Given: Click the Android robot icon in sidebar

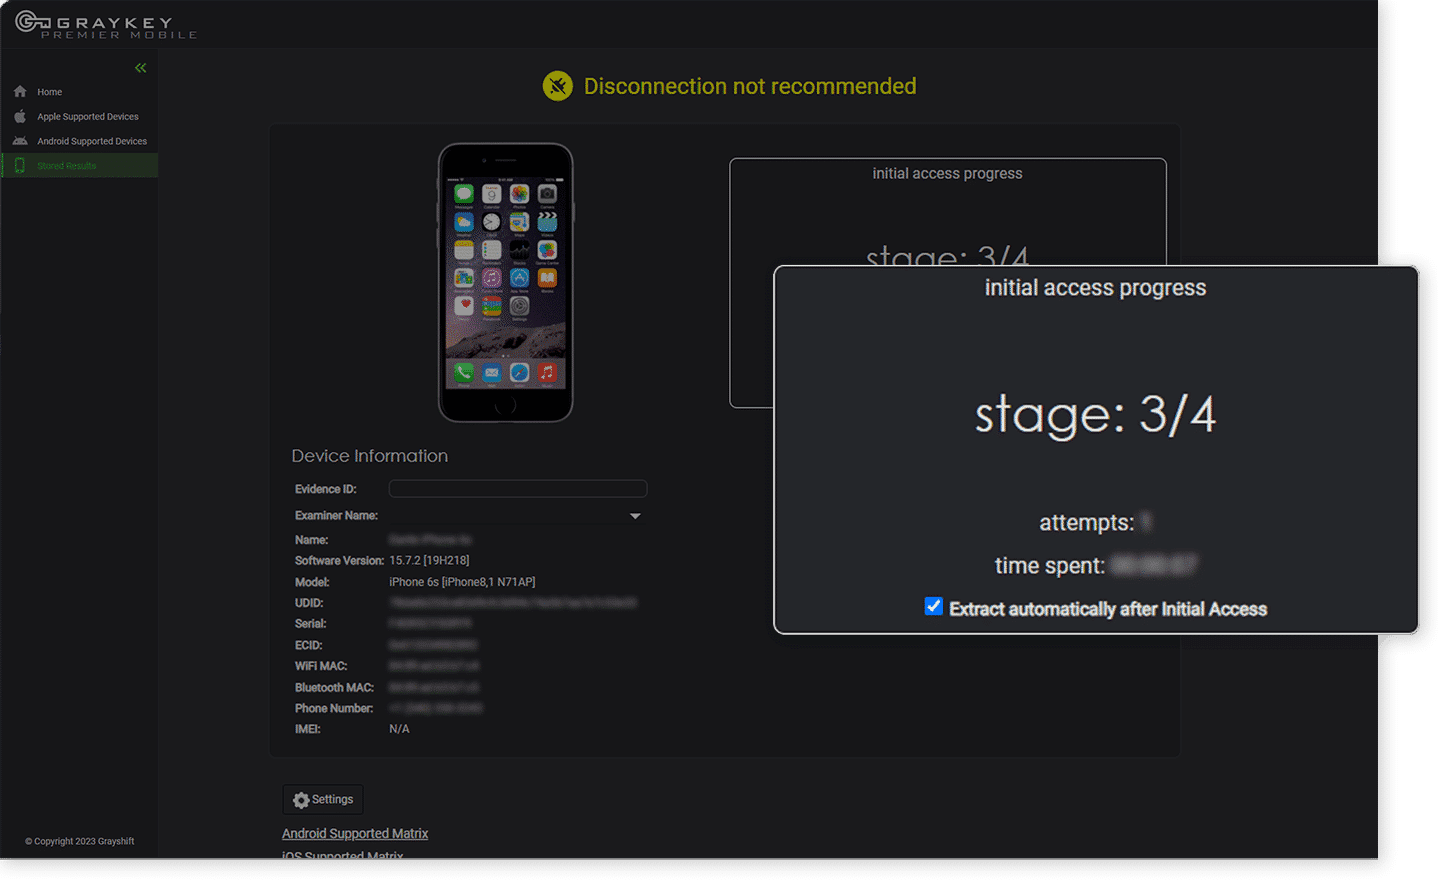Looking at the screenshot, I should (x=19, y=141).
